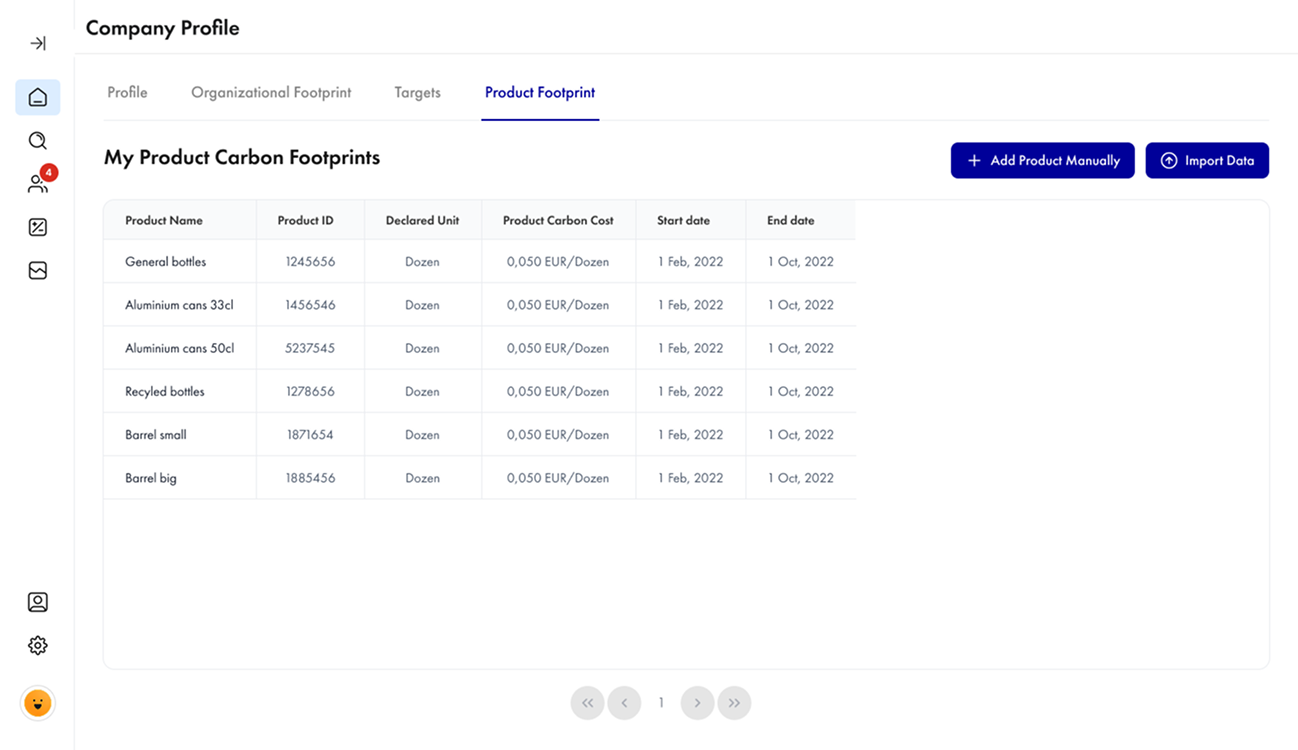Click the End date of Recyled bottles
The width and height of the screenshot is (1298, 750).
[800, 392]
